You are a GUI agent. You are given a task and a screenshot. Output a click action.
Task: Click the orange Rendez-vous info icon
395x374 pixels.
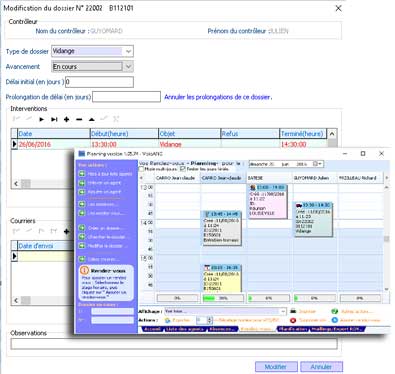(85, 271)
